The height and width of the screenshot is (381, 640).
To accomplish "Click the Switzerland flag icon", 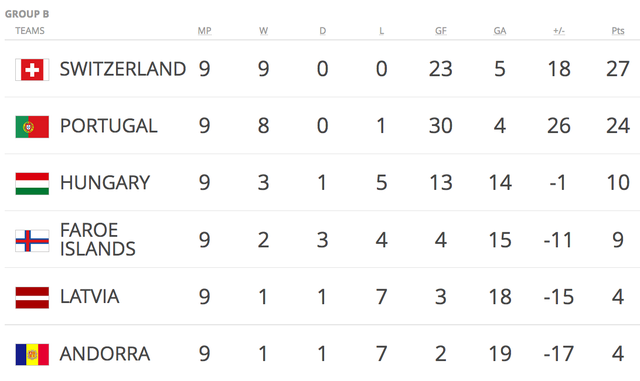I will pos(32,69).
